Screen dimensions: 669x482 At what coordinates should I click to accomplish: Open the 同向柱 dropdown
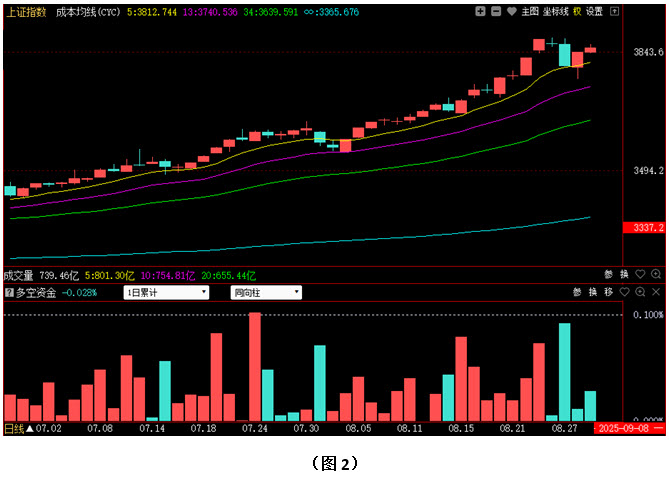266,293
